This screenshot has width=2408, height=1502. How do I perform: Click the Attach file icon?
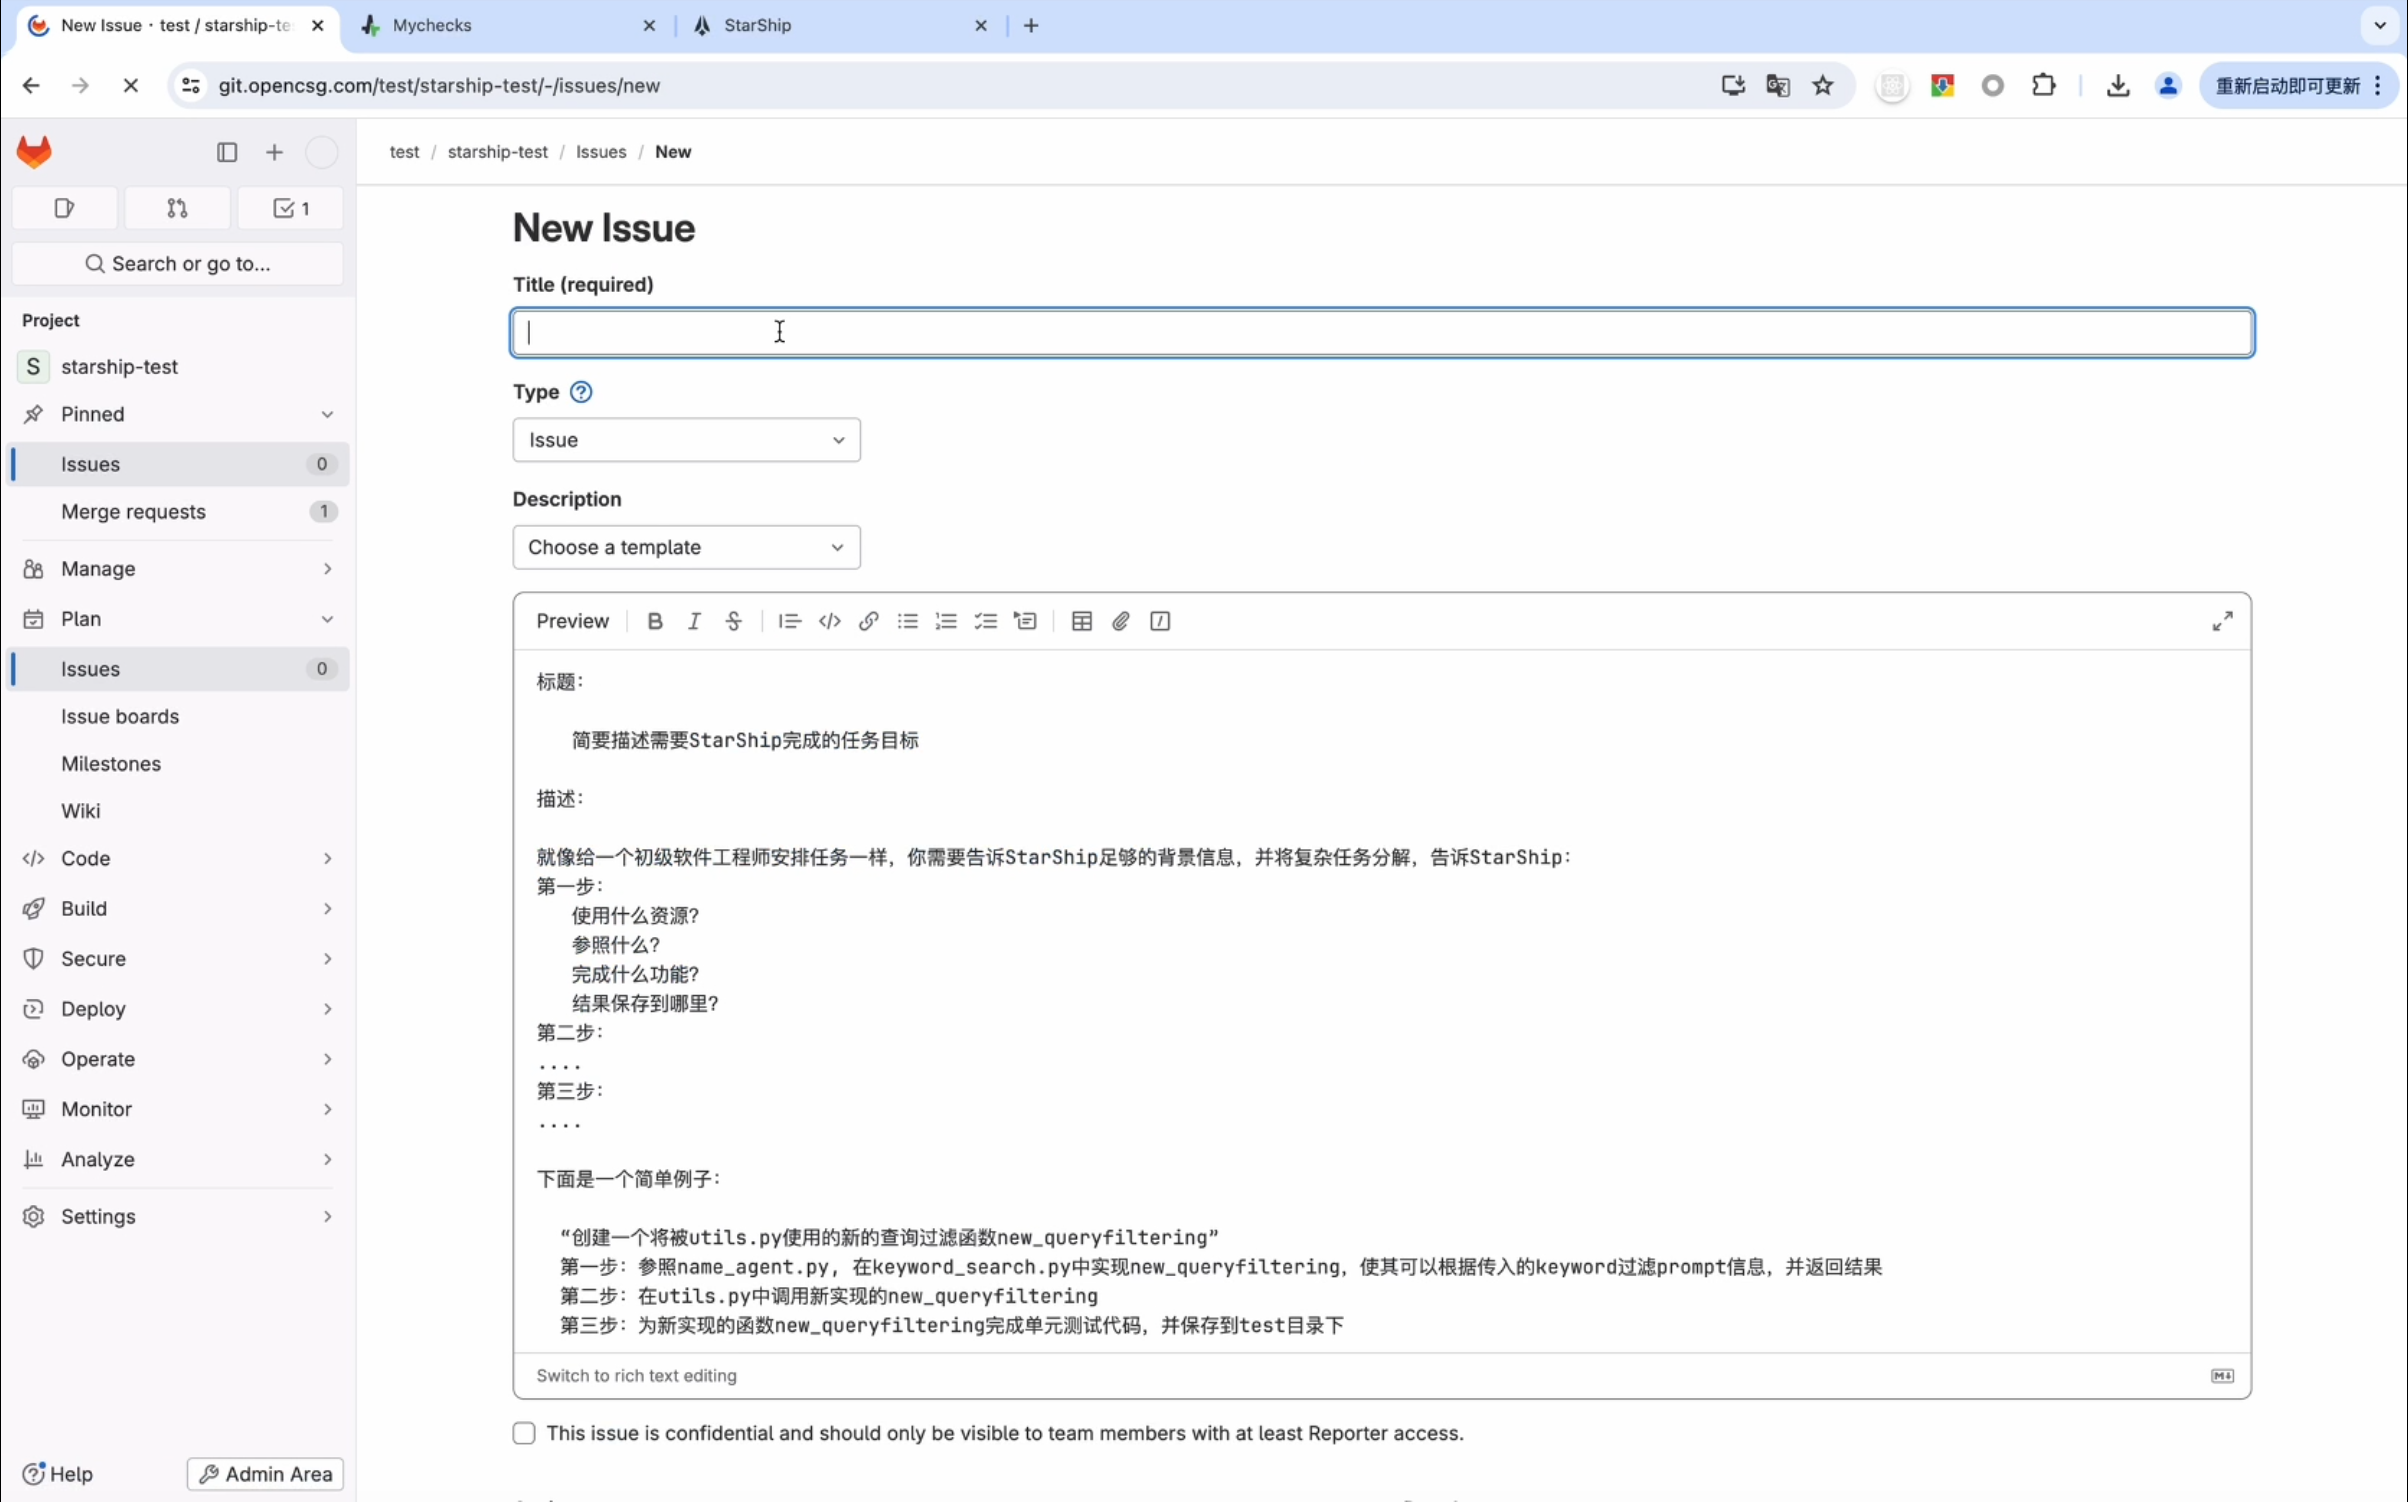(x=1121, y=619)
